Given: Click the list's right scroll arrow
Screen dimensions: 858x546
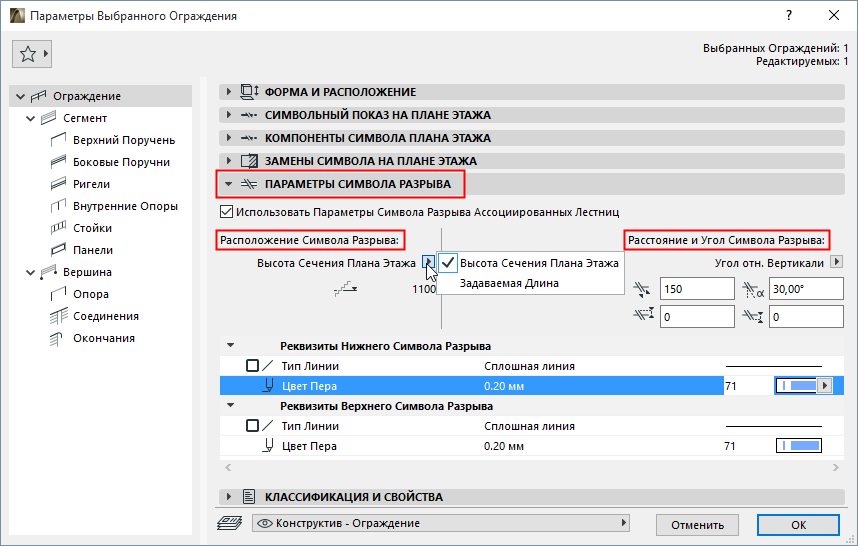Looking at the screenshot, I should [836, 467].
